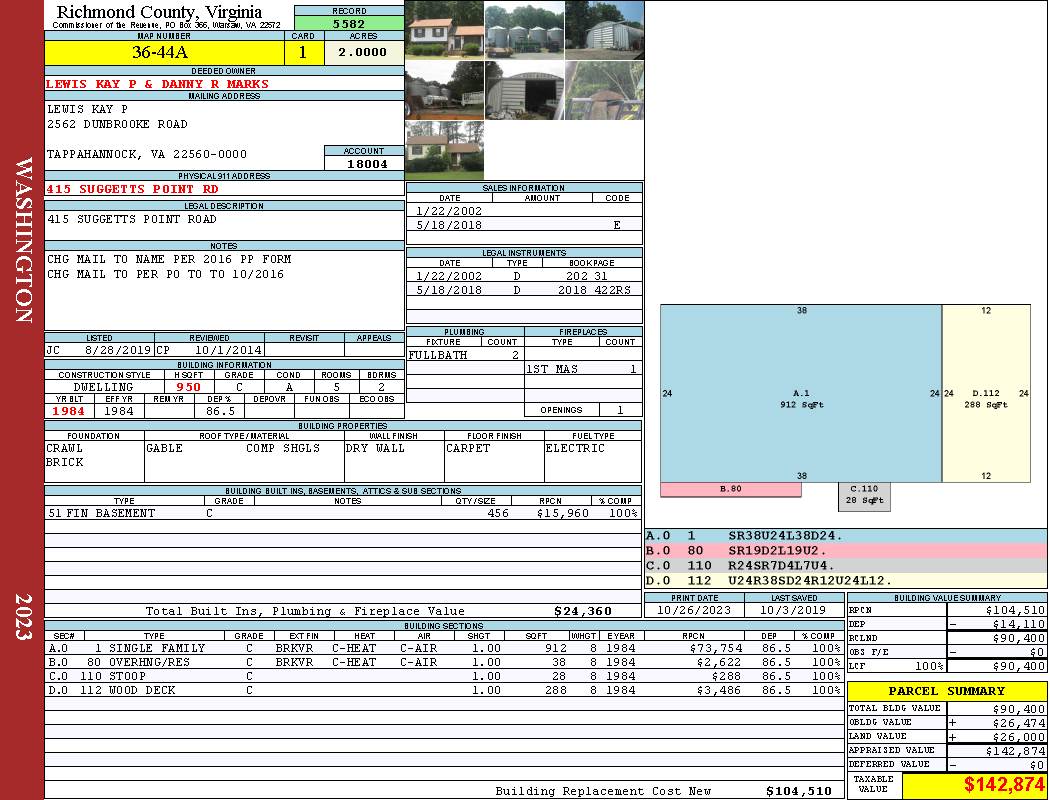1050x800 pixels.
Task: Select the 51 FIN BASEMENT built-ins row
Action: [342, 513]
